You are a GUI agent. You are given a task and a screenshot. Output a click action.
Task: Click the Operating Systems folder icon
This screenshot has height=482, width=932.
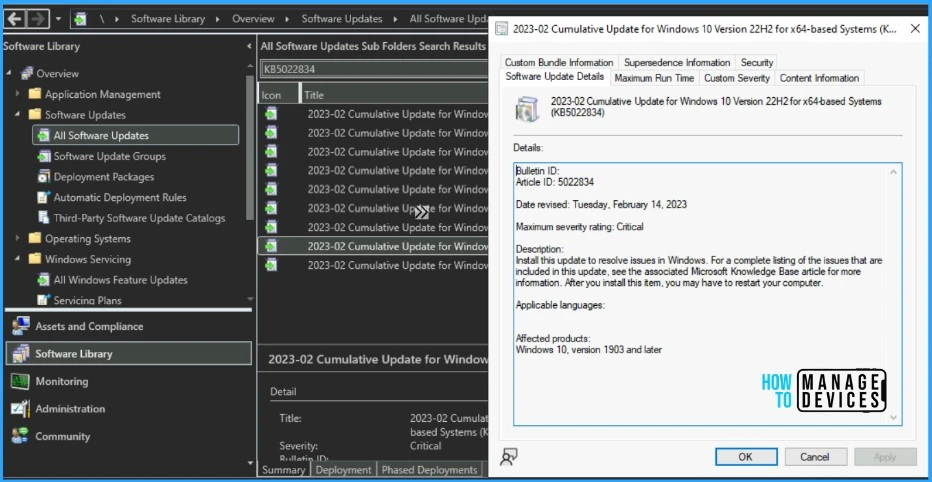coord(35,238)
